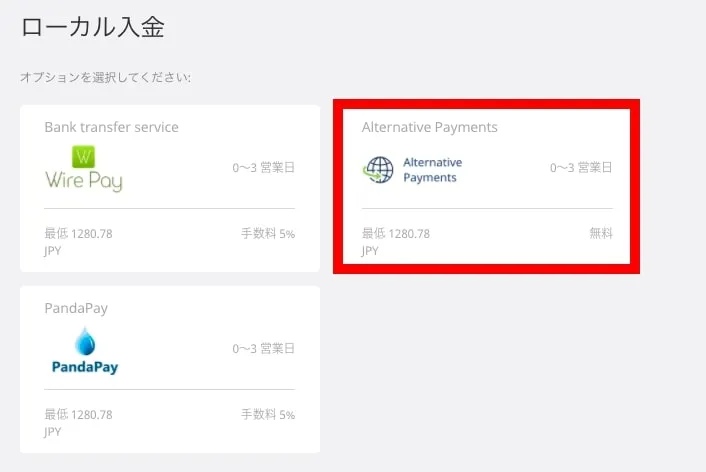Click Wire Pay 手数料 5% fee label
The height and width of the screenshot is (472, 706).
268,233
